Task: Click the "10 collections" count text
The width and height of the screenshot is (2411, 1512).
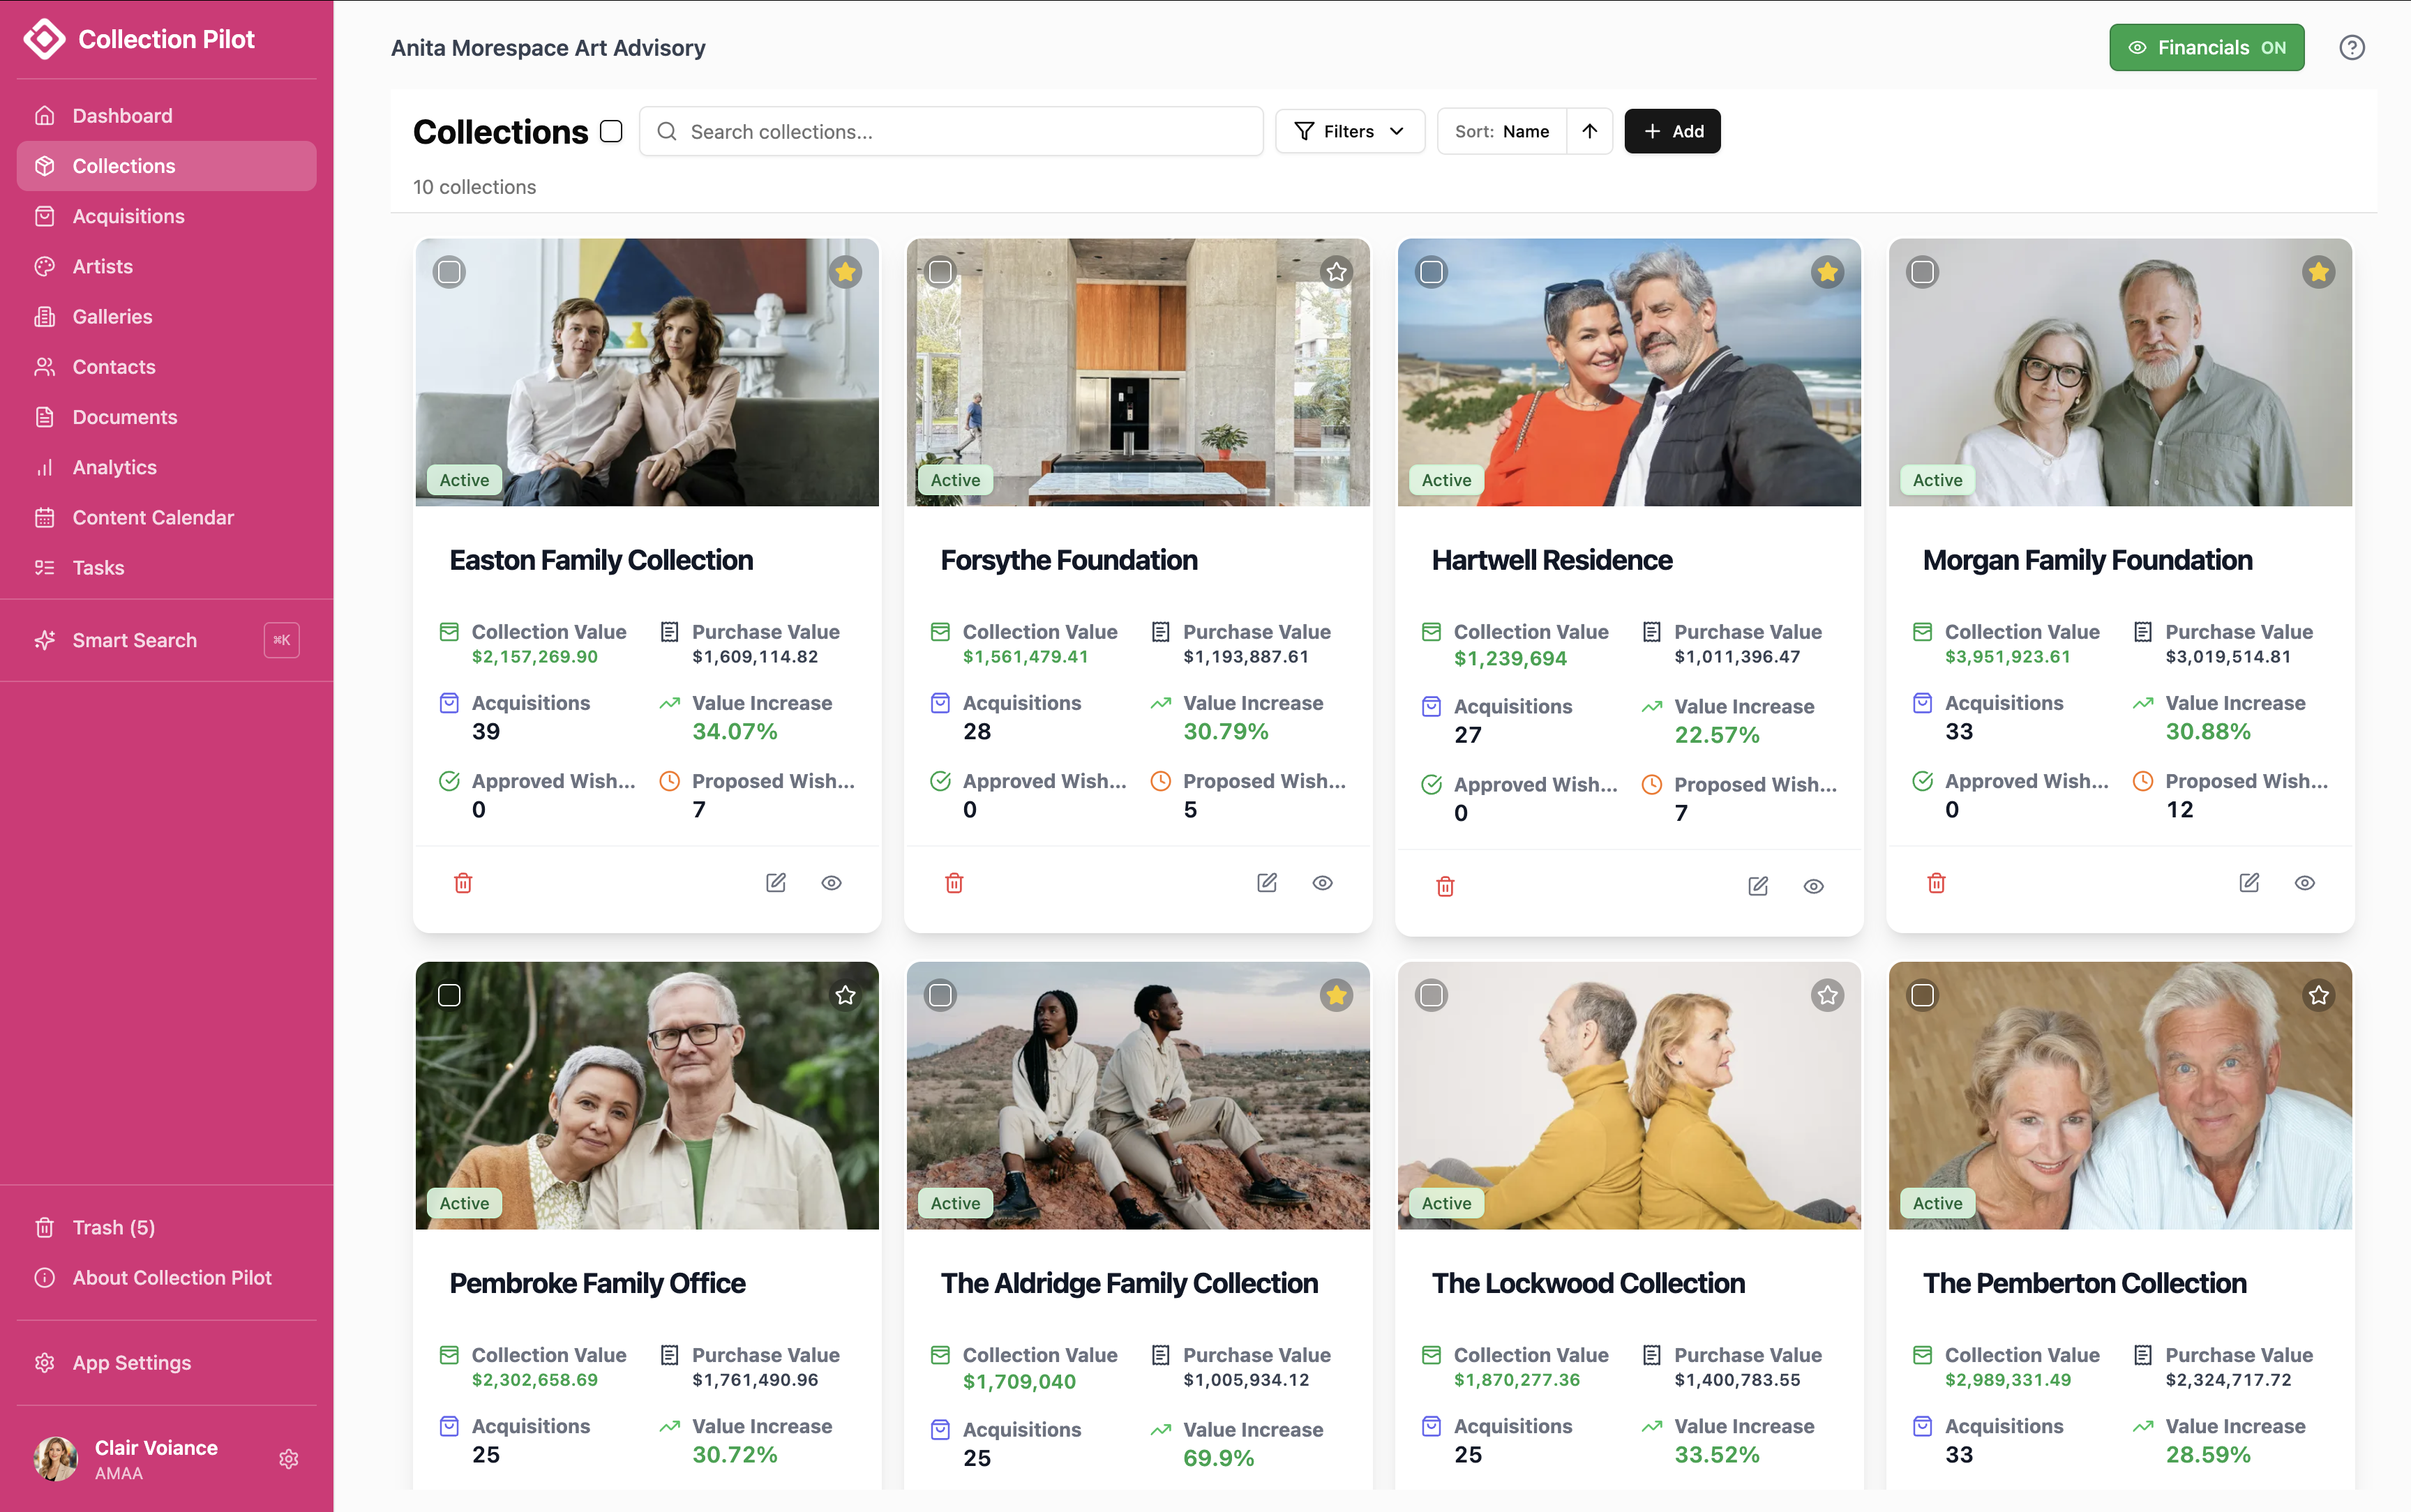Action: click(475, 187)
